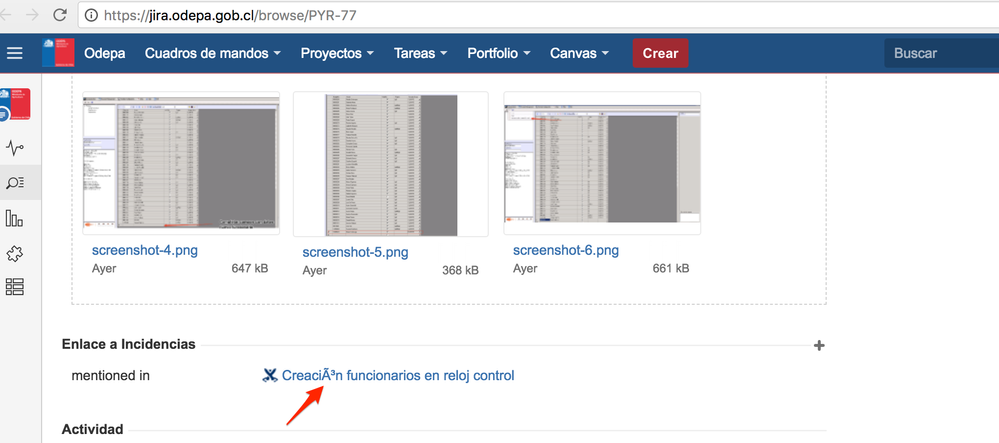Open the Portfolio menu
Screen dimensions: 999x443
[499, 53]
